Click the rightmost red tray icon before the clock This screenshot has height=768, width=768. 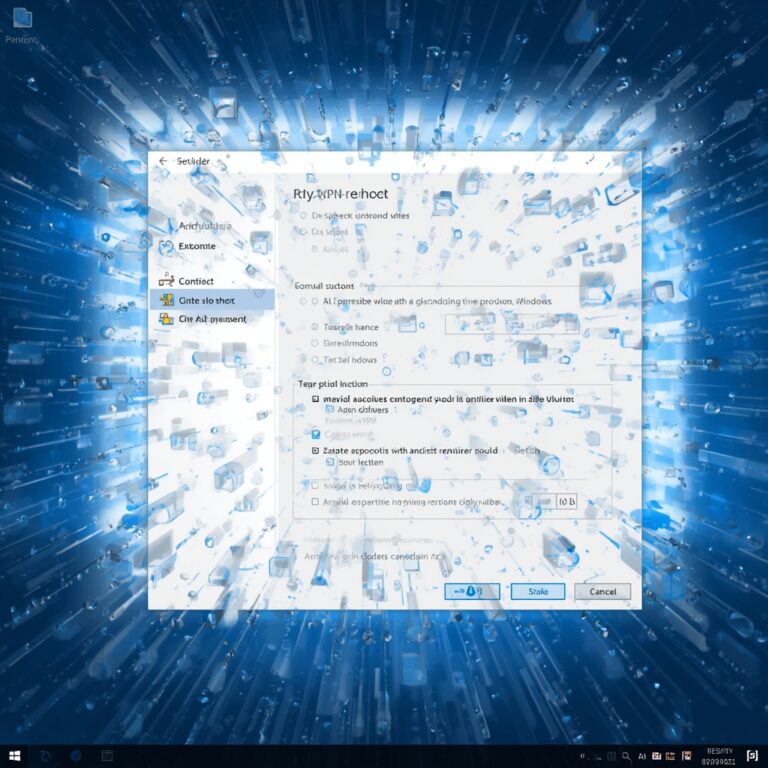687,756
